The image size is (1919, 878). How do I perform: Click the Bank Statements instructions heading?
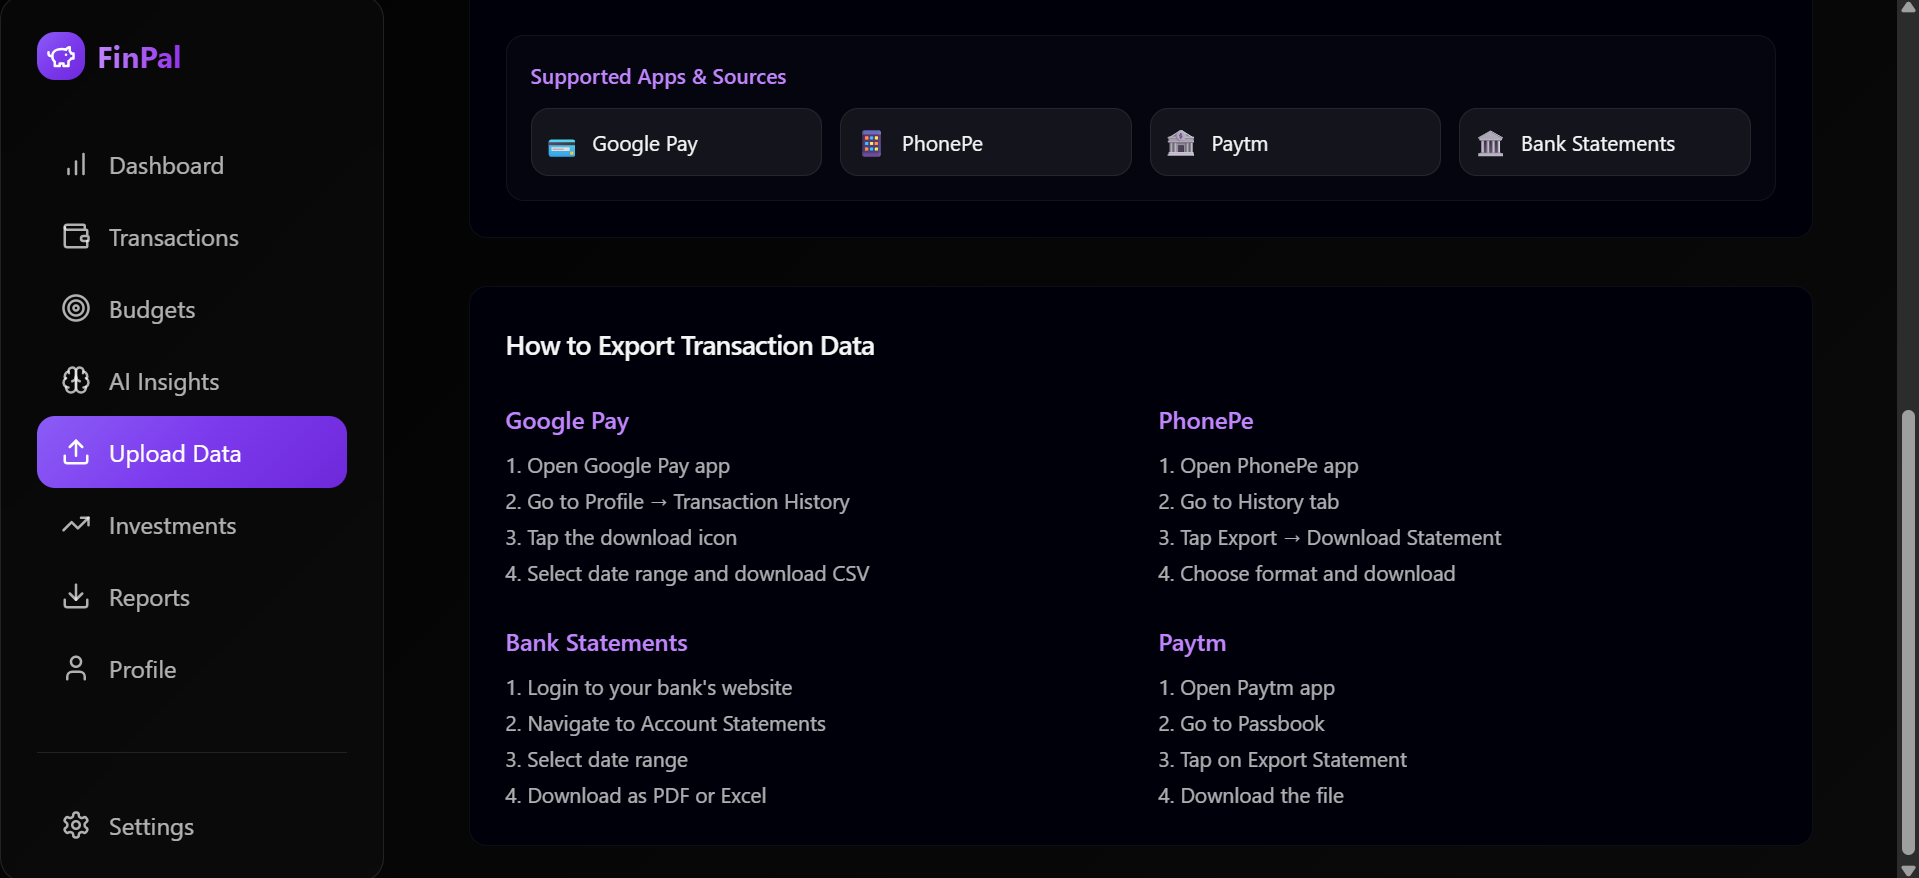tap(596, 643)
